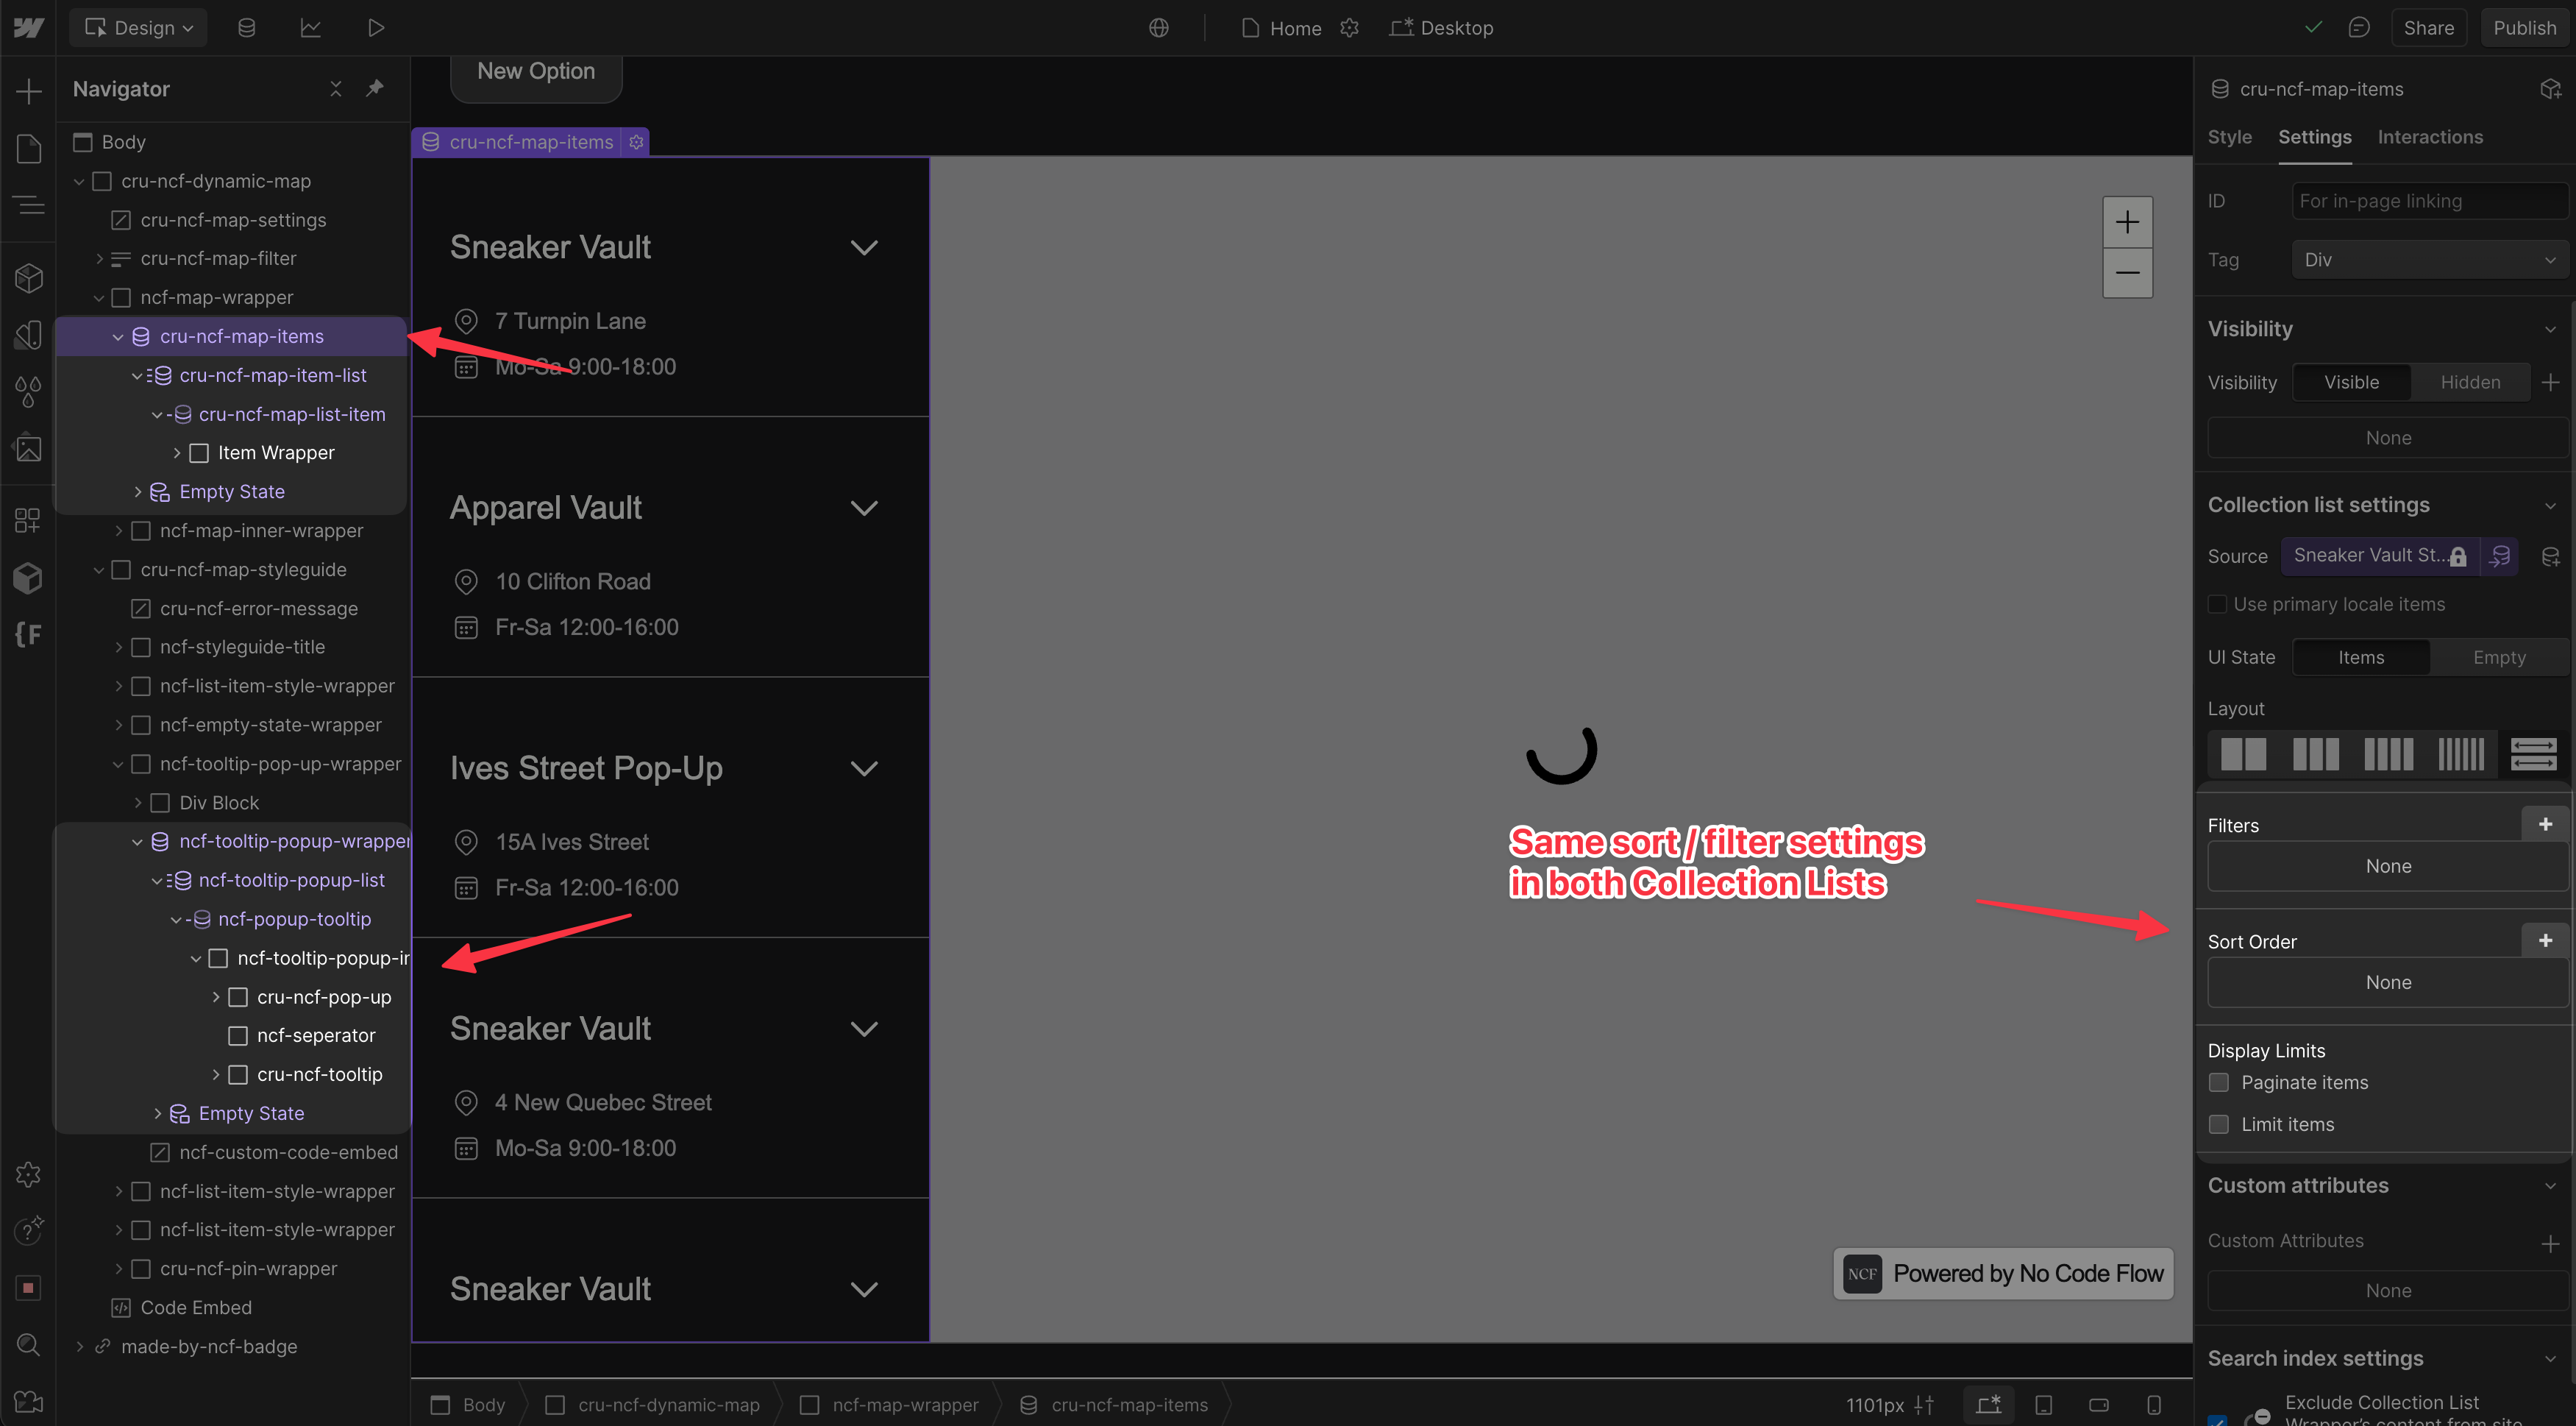
Task: Set Visibility to Visible
Action: [x=2351, y=382]
